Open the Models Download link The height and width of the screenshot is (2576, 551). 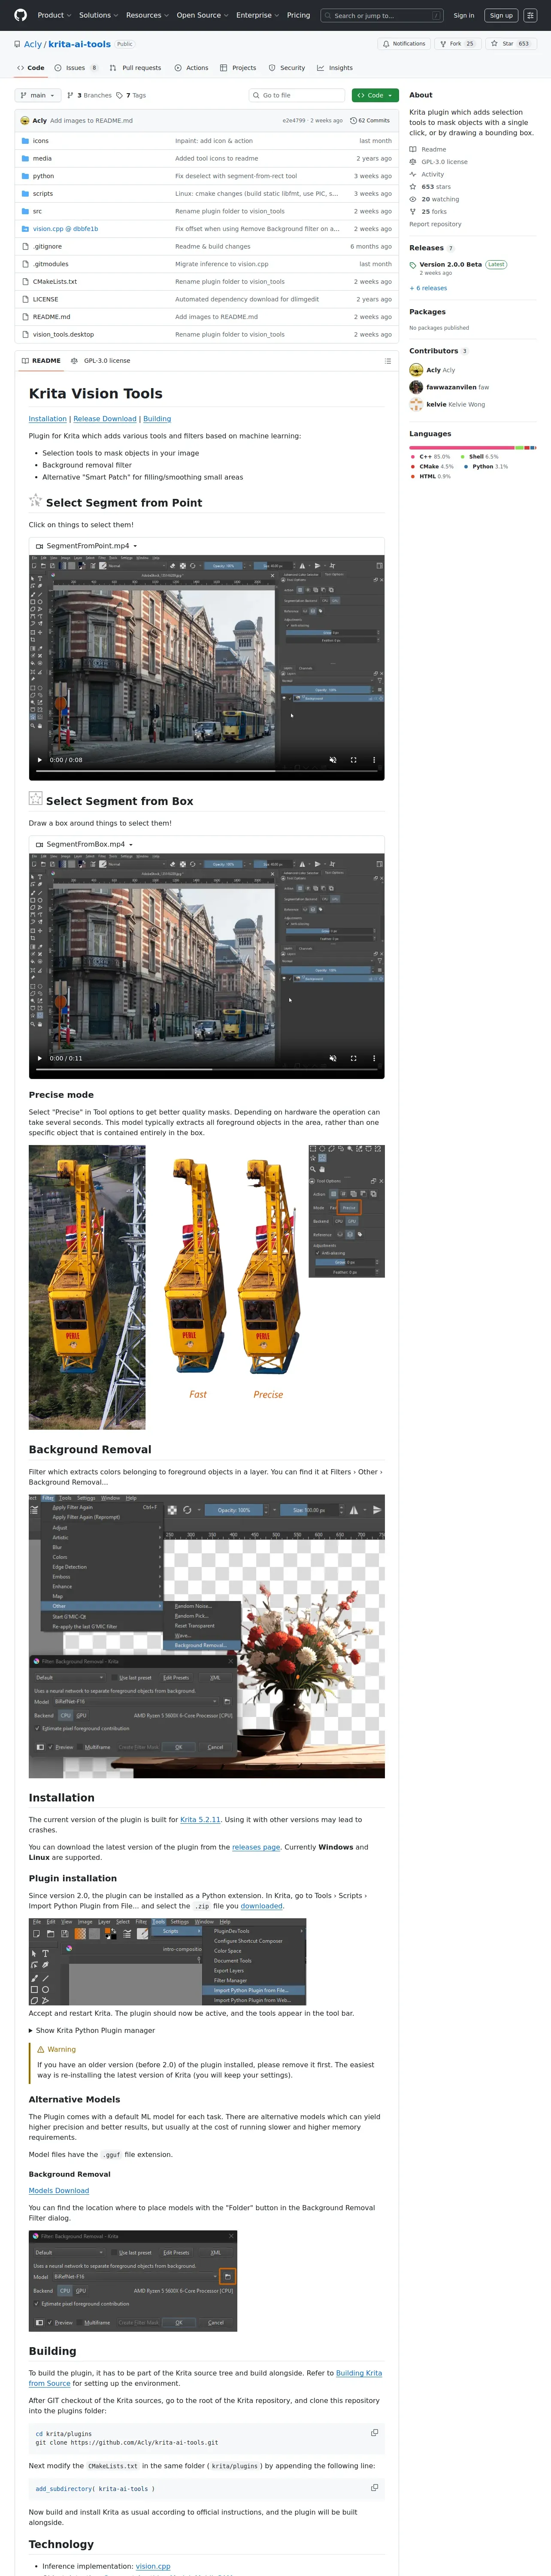[x=59, y=2190]
